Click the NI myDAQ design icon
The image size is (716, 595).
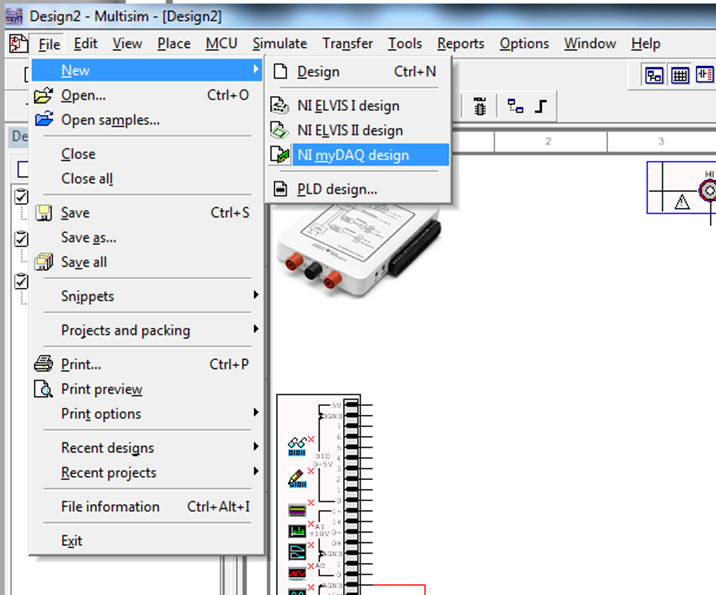pos(279,155)
